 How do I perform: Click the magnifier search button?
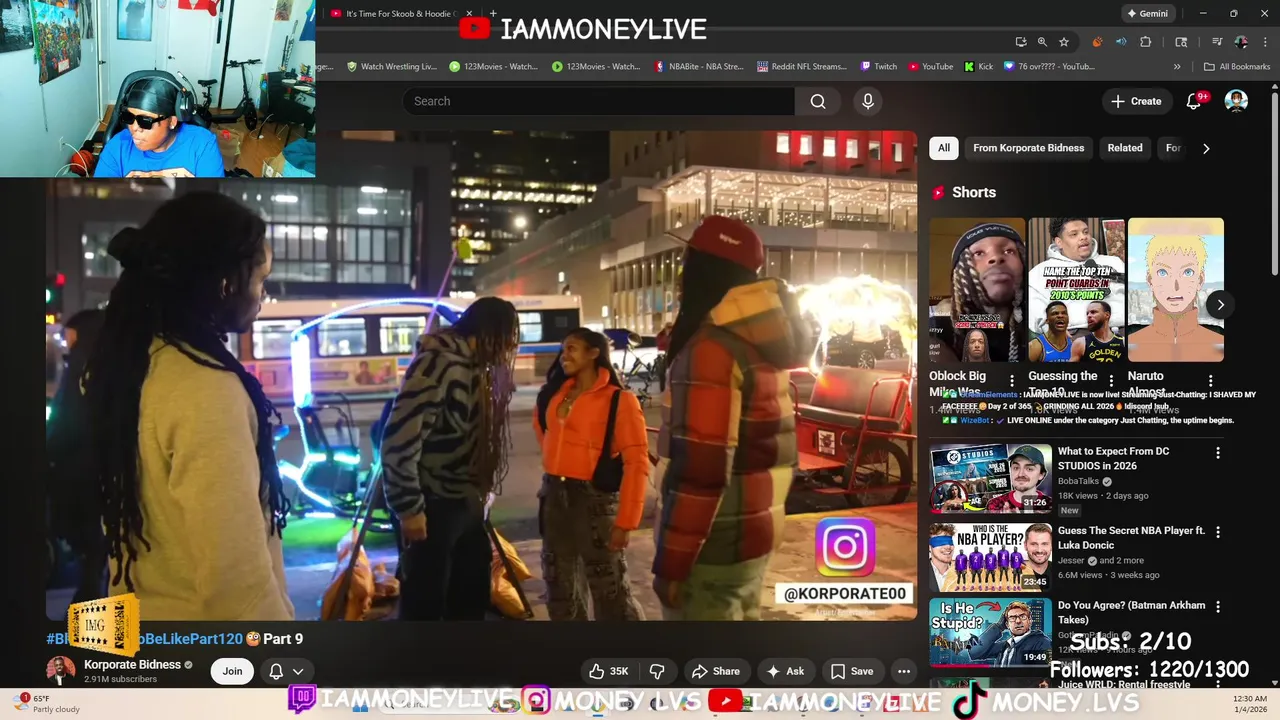click(818, 101)
